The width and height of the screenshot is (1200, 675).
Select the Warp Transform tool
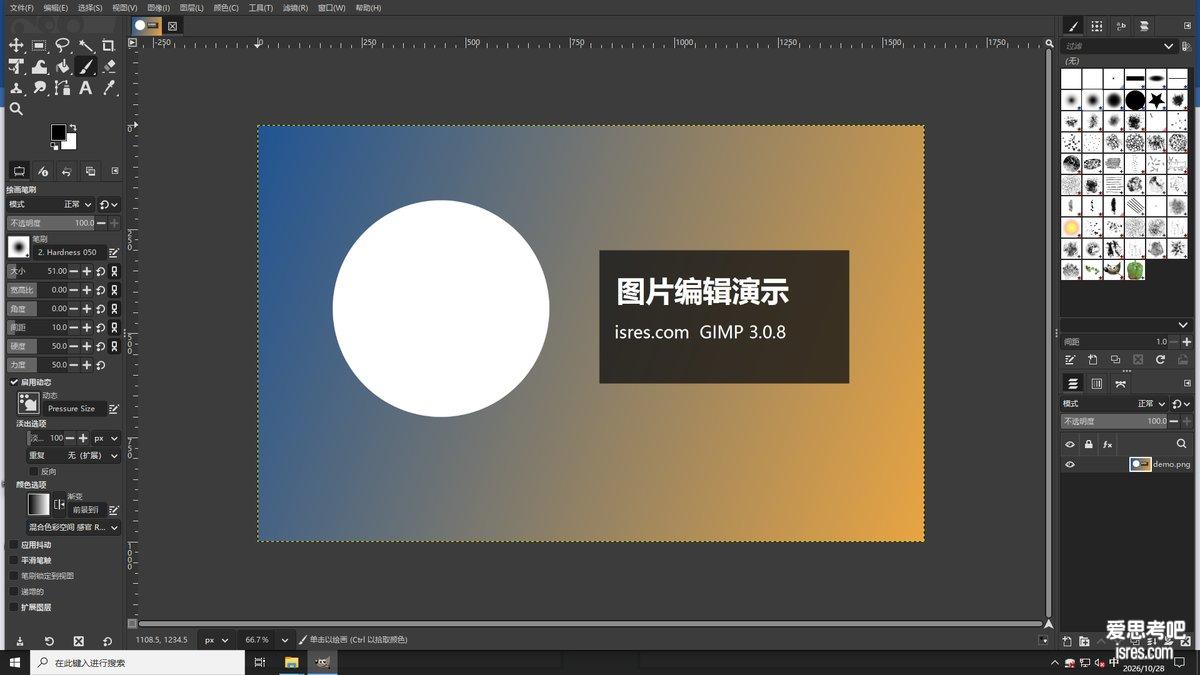pos(39,67)
